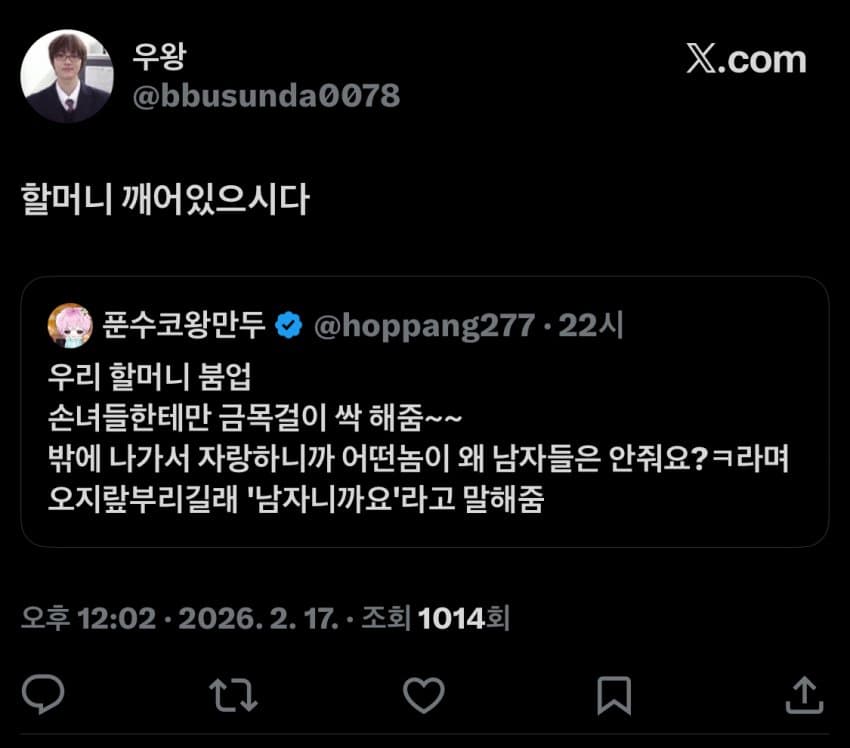Click the 오후 12:02 post time
This screenshot has width=850, height=748.
(89, 619)
